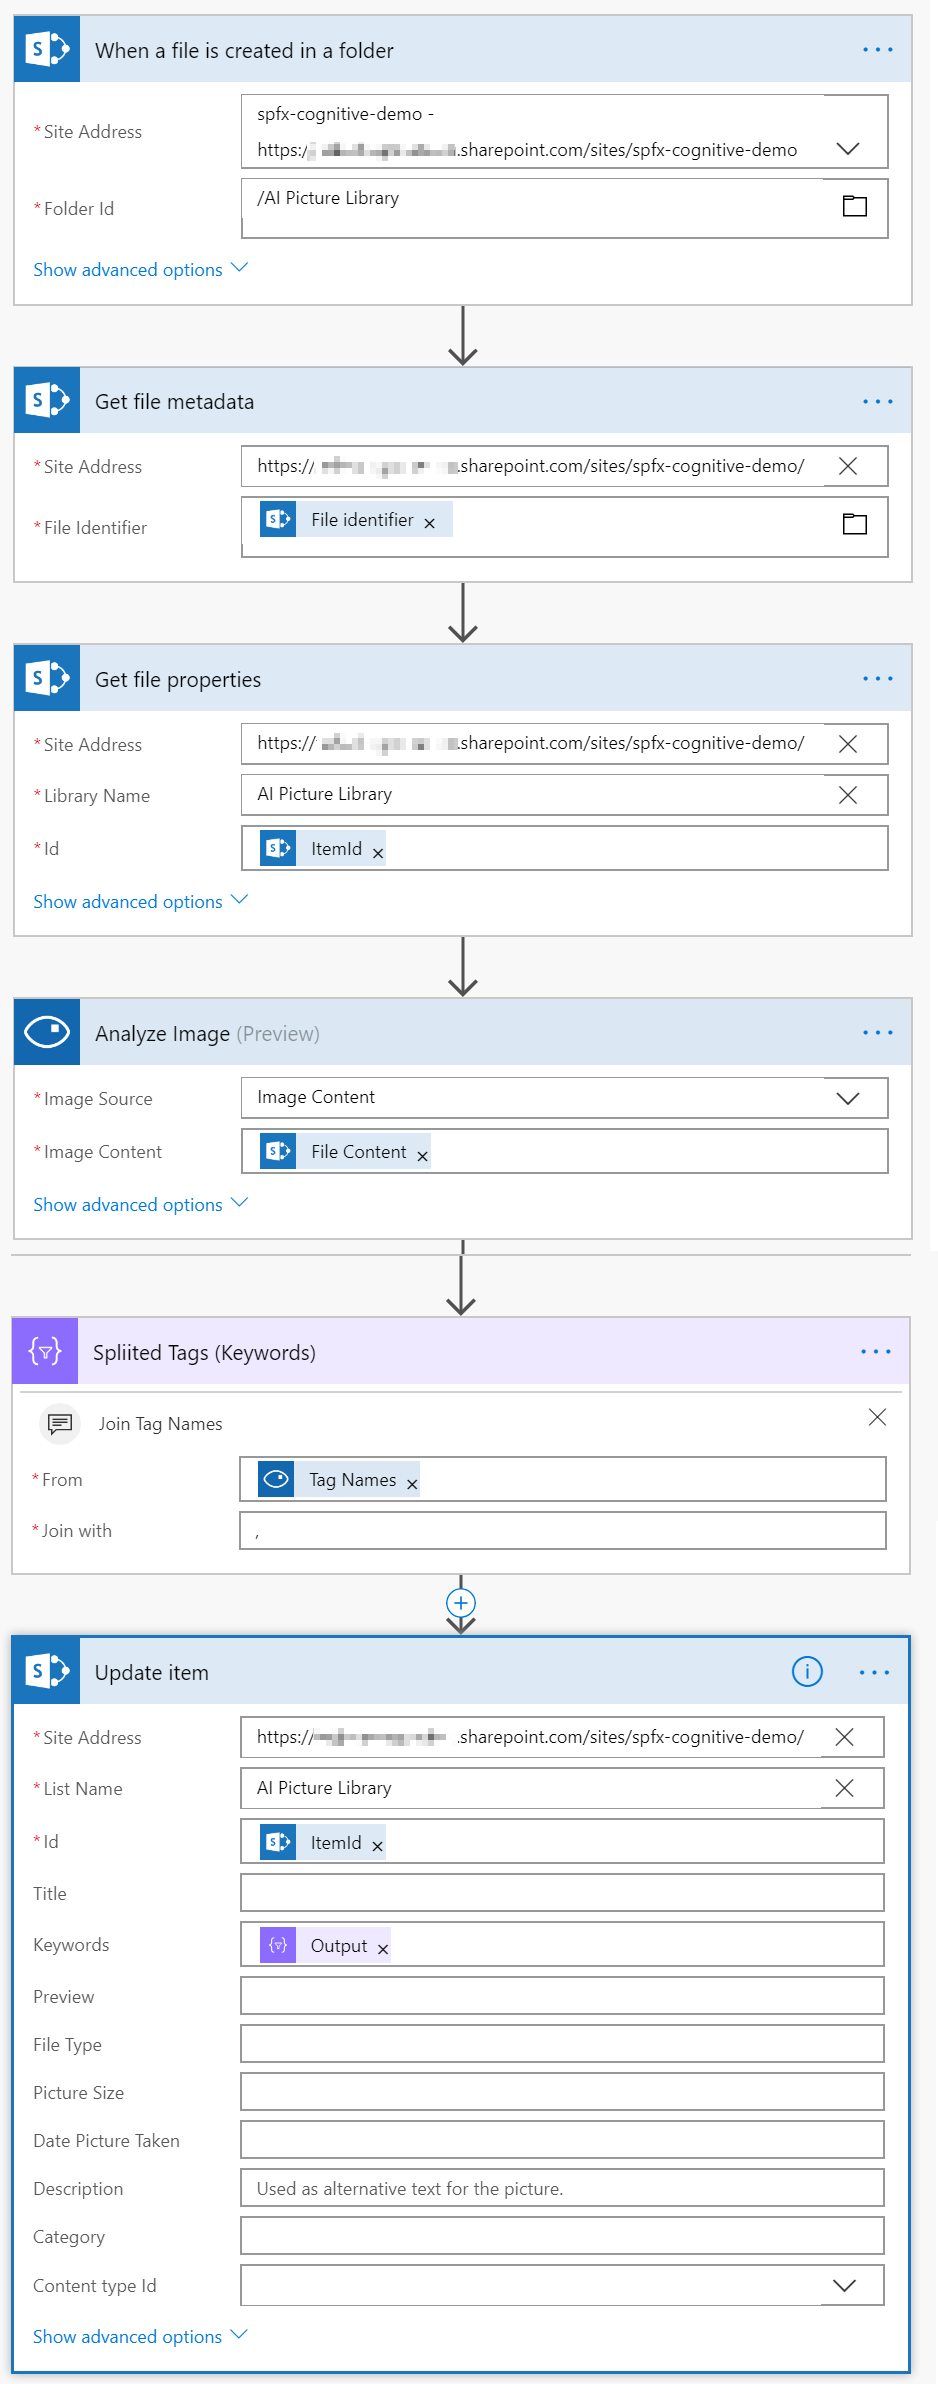Screen dimensions: 938x2384
Task: Open ellipsis menu of 'When a file is created in a folder'
Action: pos(878,50)
